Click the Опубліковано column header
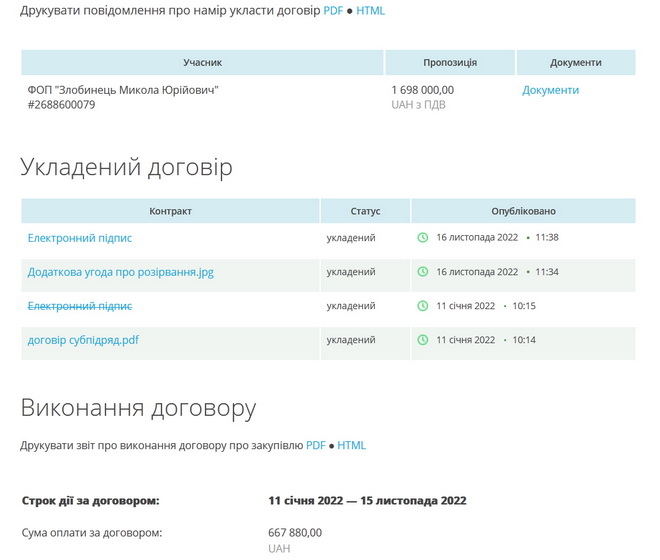 coord(523,211)
